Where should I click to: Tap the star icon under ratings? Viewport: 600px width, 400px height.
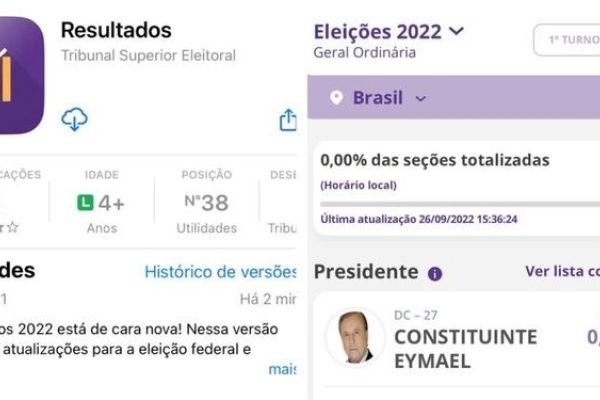point(13,227)
